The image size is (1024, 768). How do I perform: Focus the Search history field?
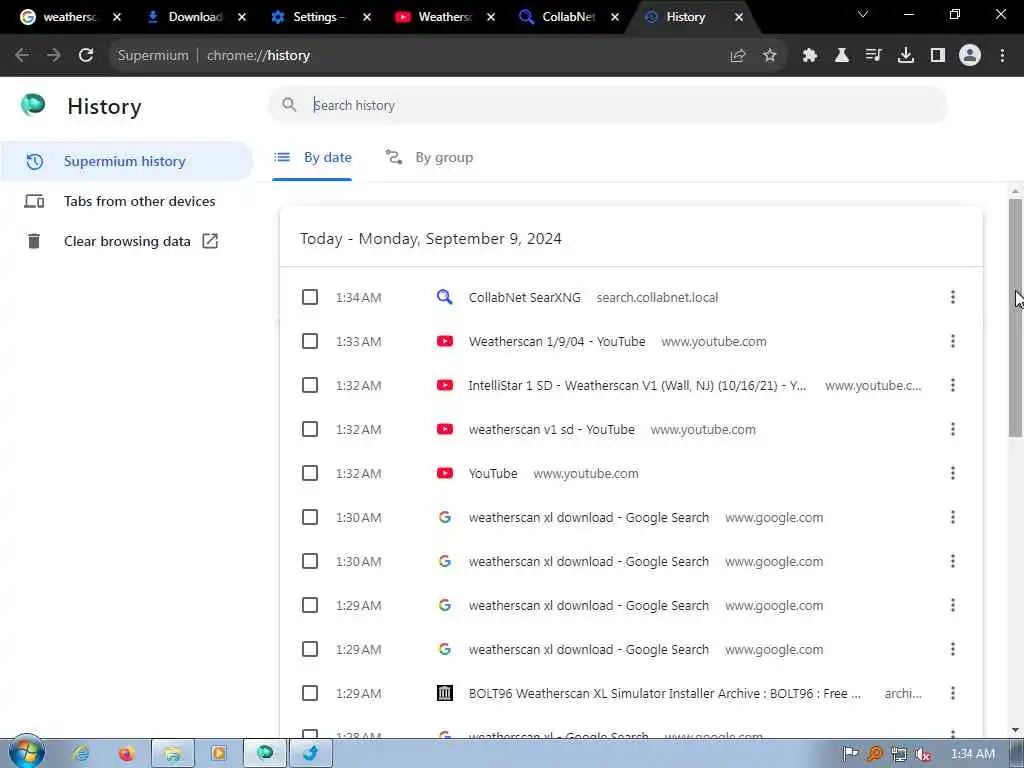click(607, 105)
